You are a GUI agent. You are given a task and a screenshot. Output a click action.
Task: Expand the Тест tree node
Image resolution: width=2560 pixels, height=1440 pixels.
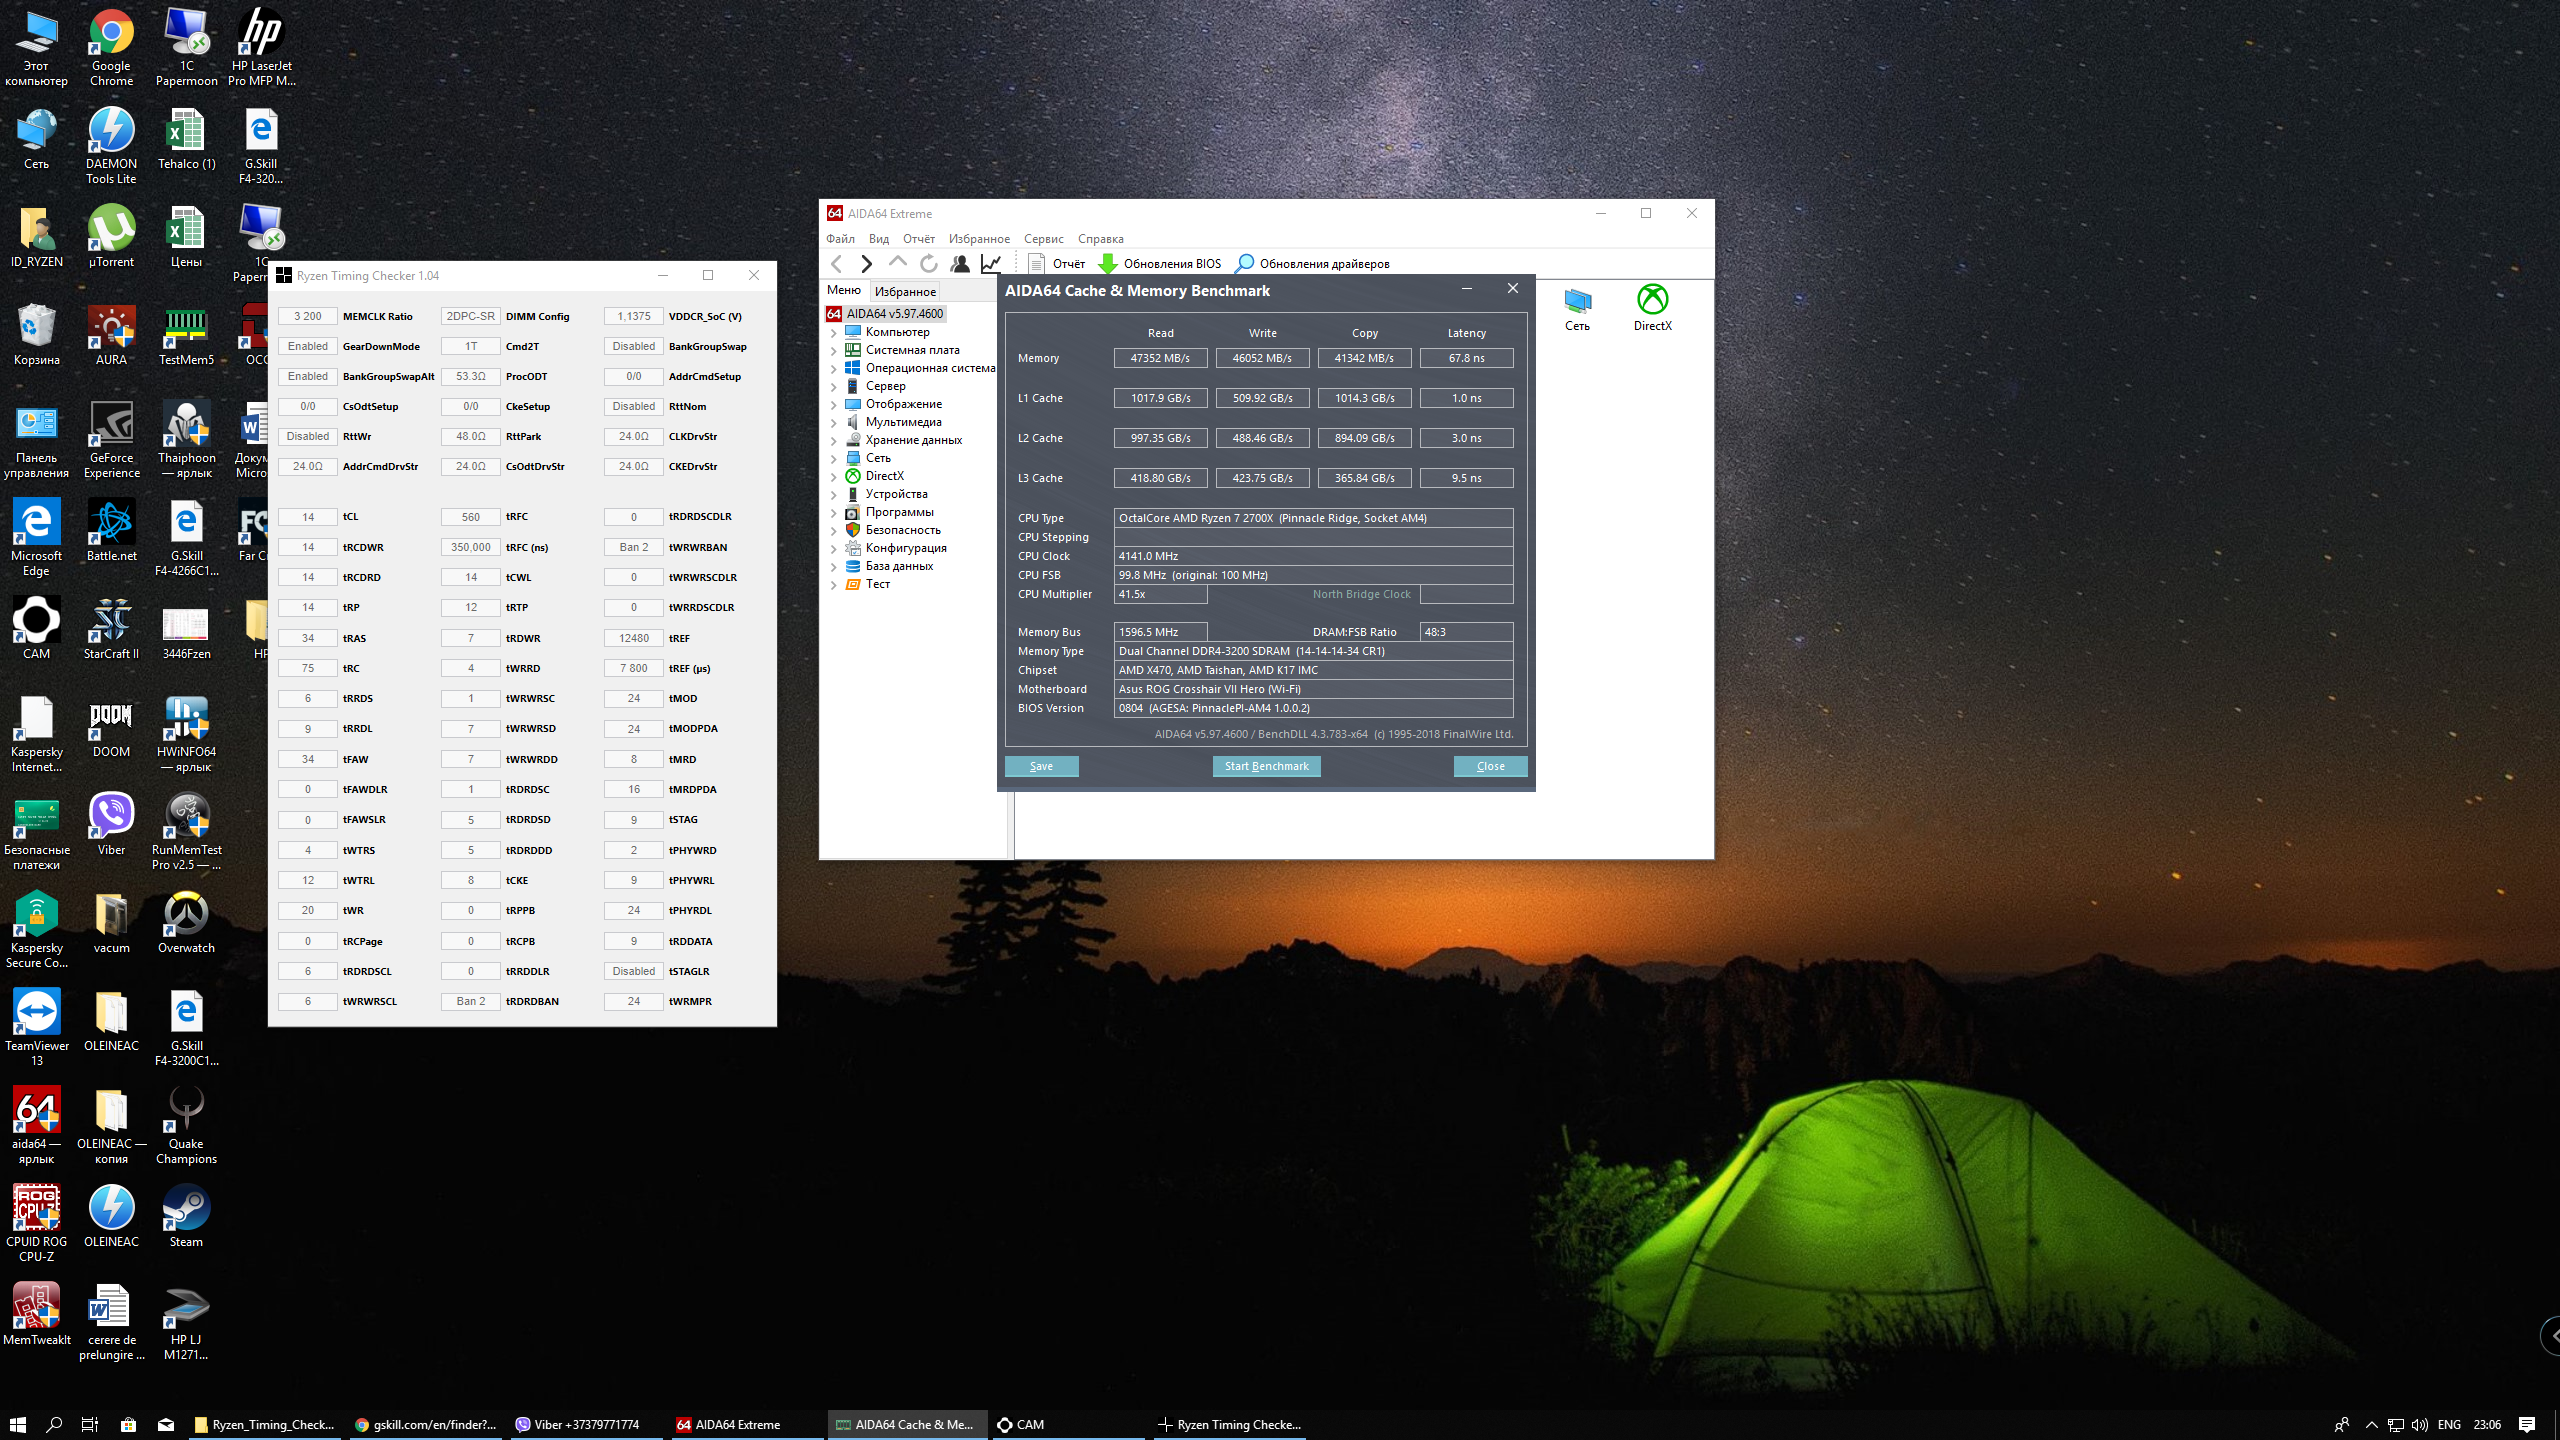pyautogui.click(x=833, y=585)
